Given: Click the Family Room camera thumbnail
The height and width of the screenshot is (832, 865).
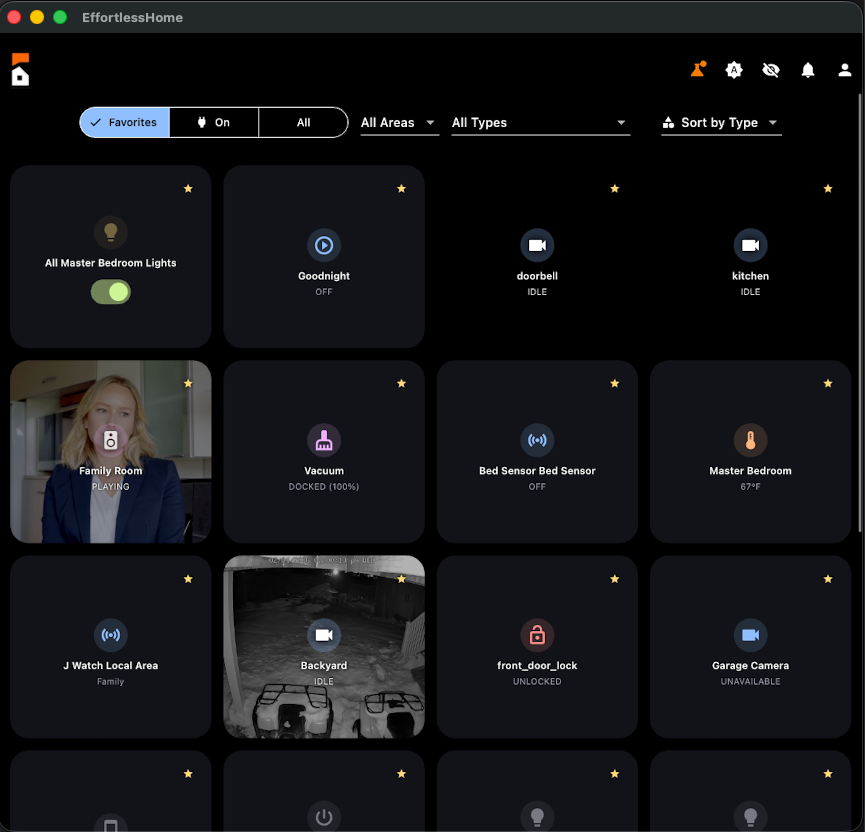Looking at the screenshot, I should point(110,451).
